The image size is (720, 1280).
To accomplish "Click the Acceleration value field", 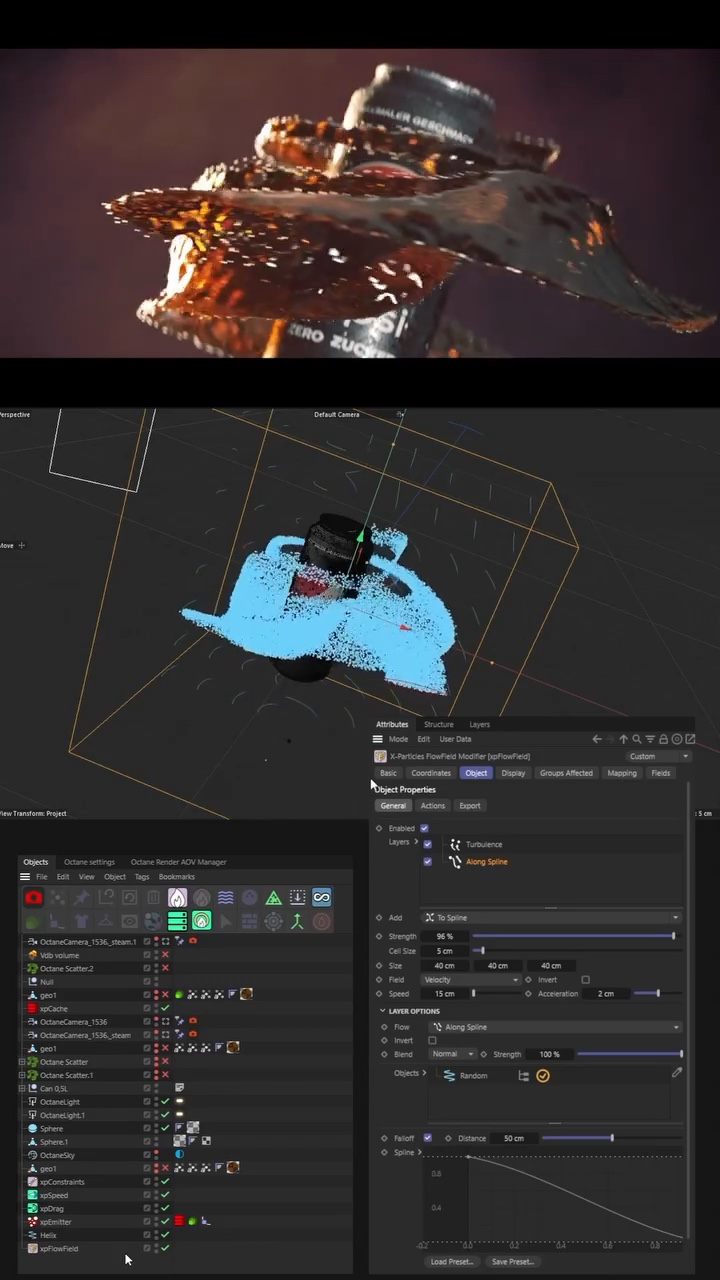I will (x=607, y=994).
